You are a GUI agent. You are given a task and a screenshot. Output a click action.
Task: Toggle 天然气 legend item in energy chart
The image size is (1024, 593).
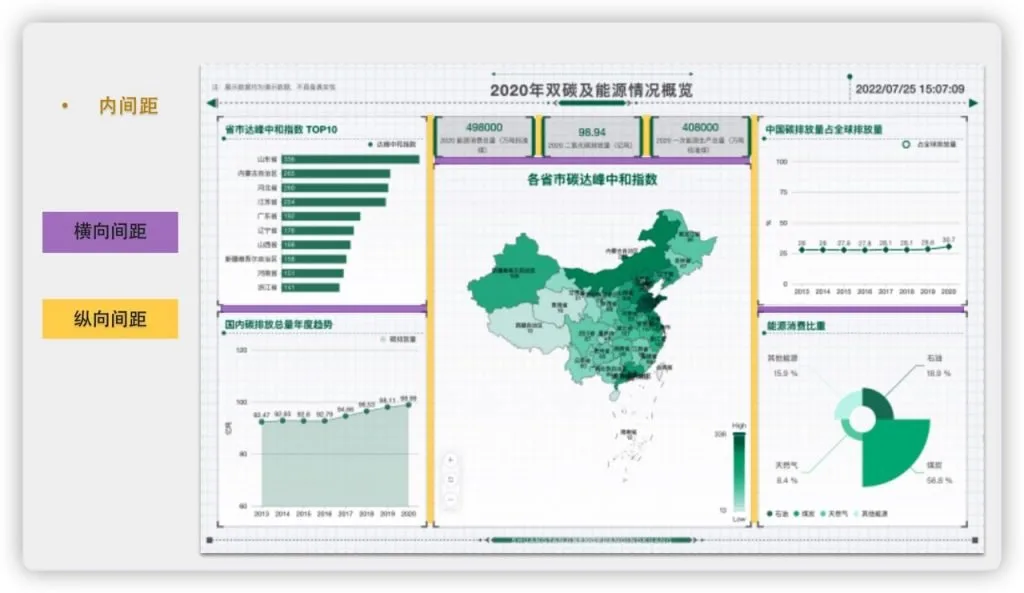point(834,514)
